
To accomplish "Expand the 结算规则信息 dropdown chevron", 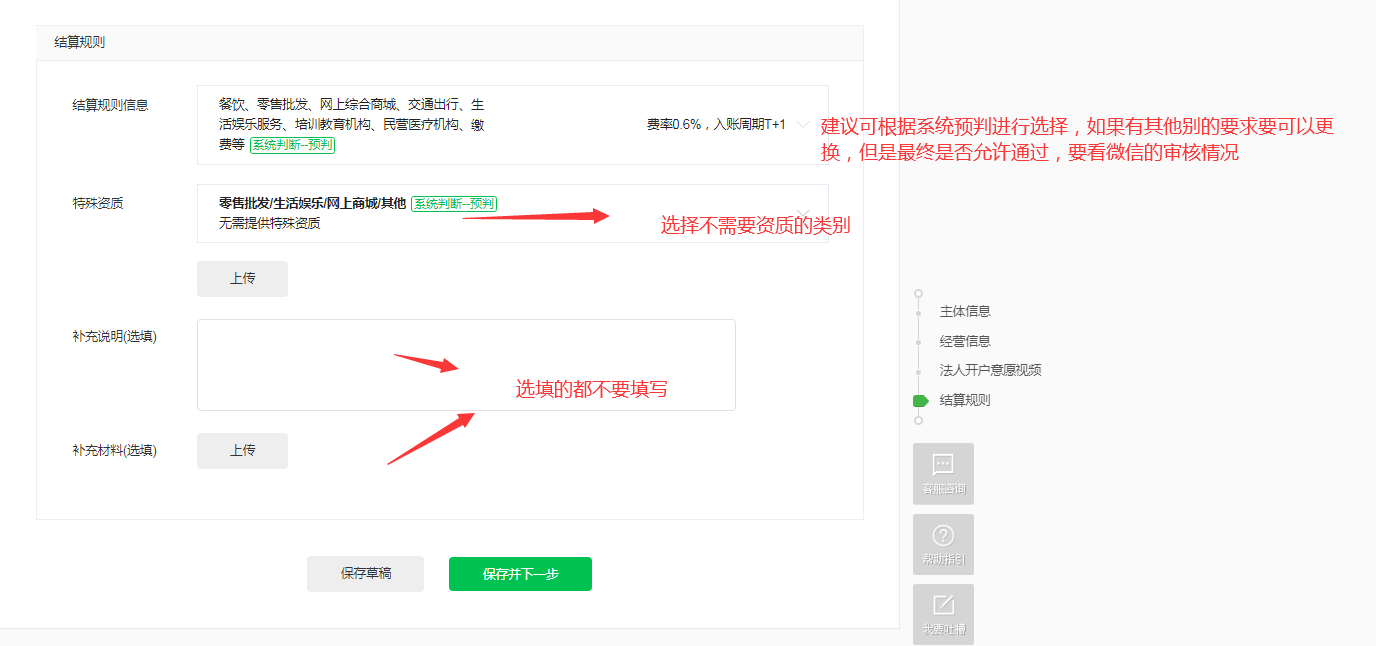I will point(803,125).
